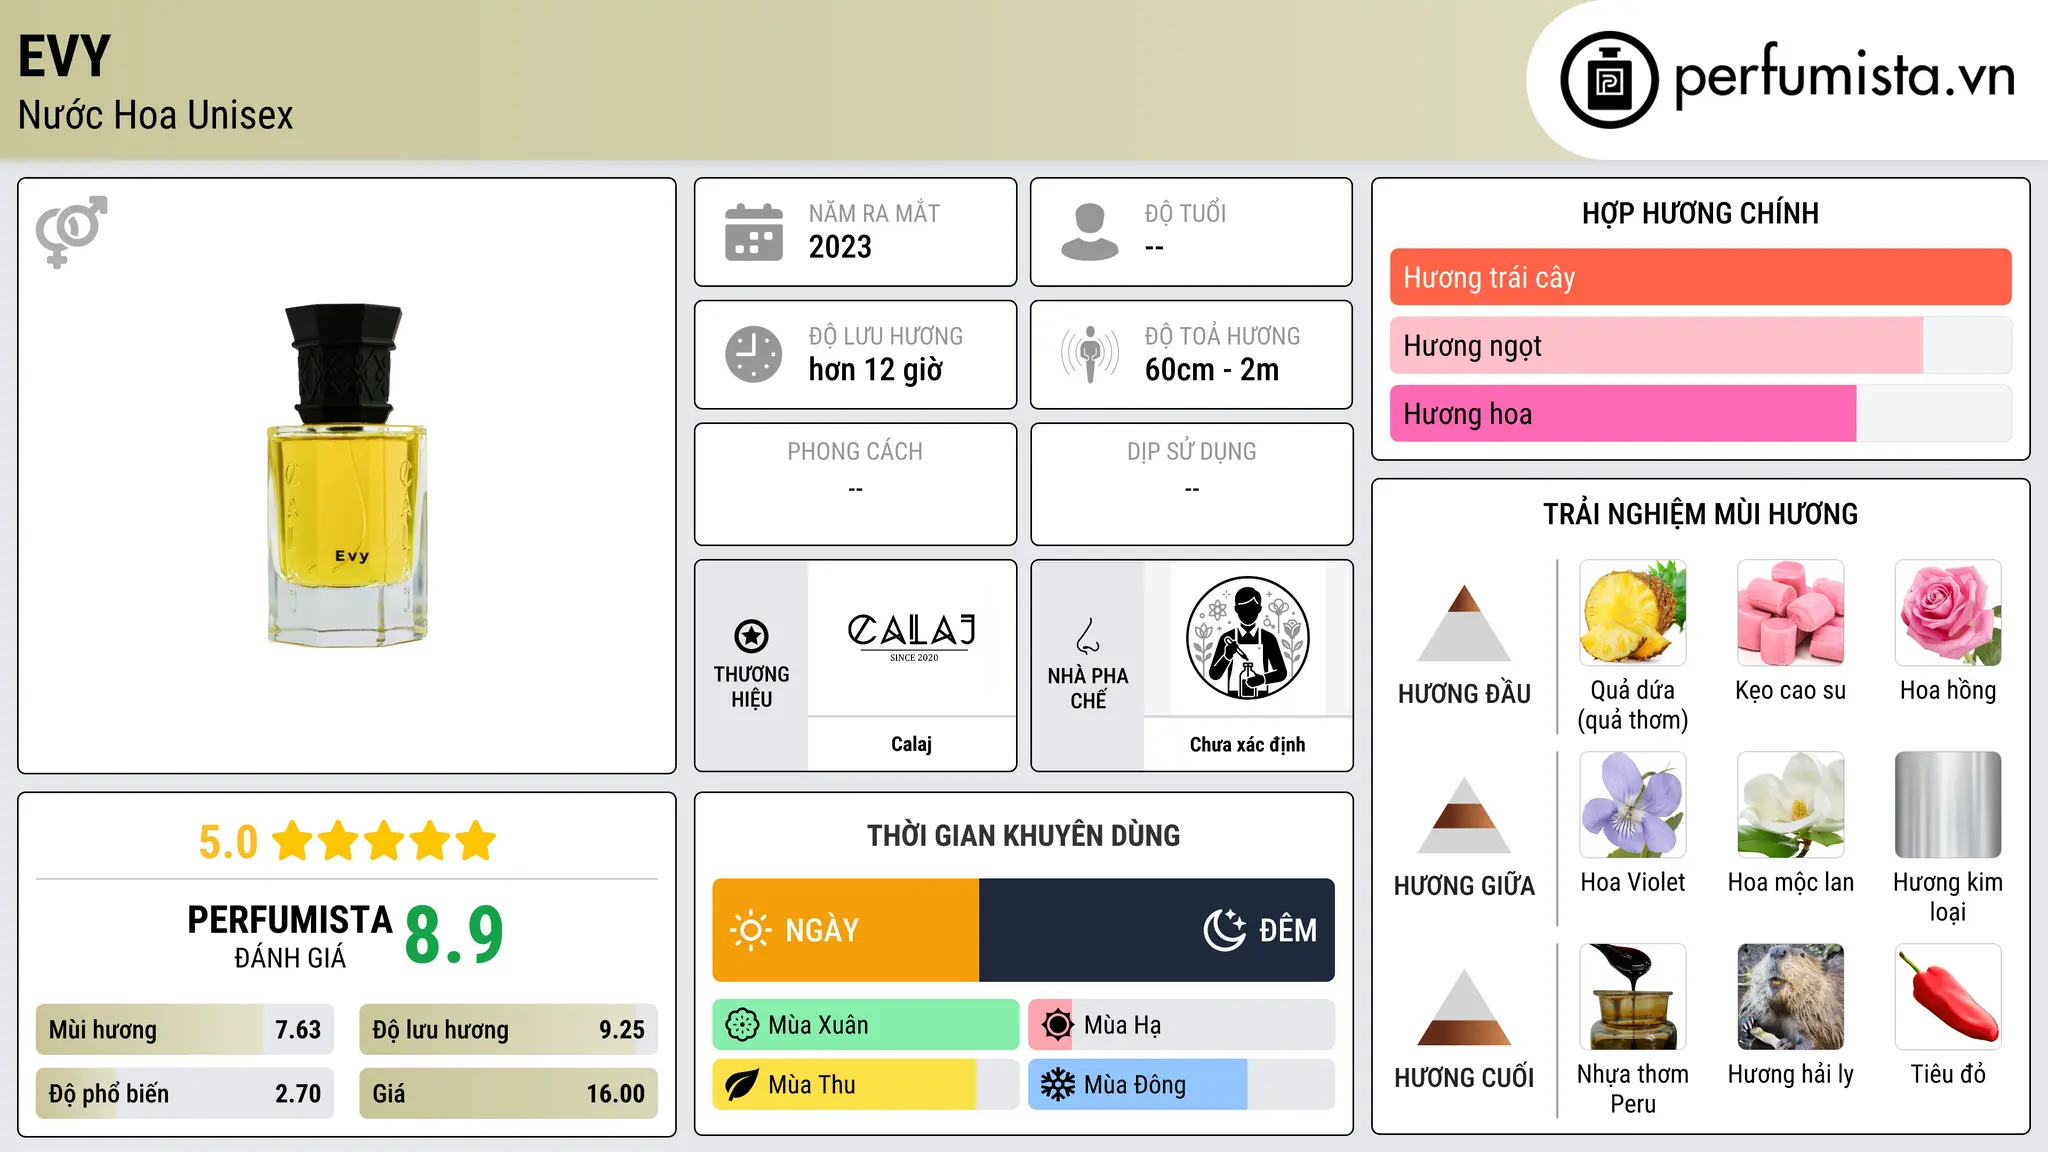Click the nose icon above Nhà pha chế
This screenshot has height=1152, width=2048.
1088,636
